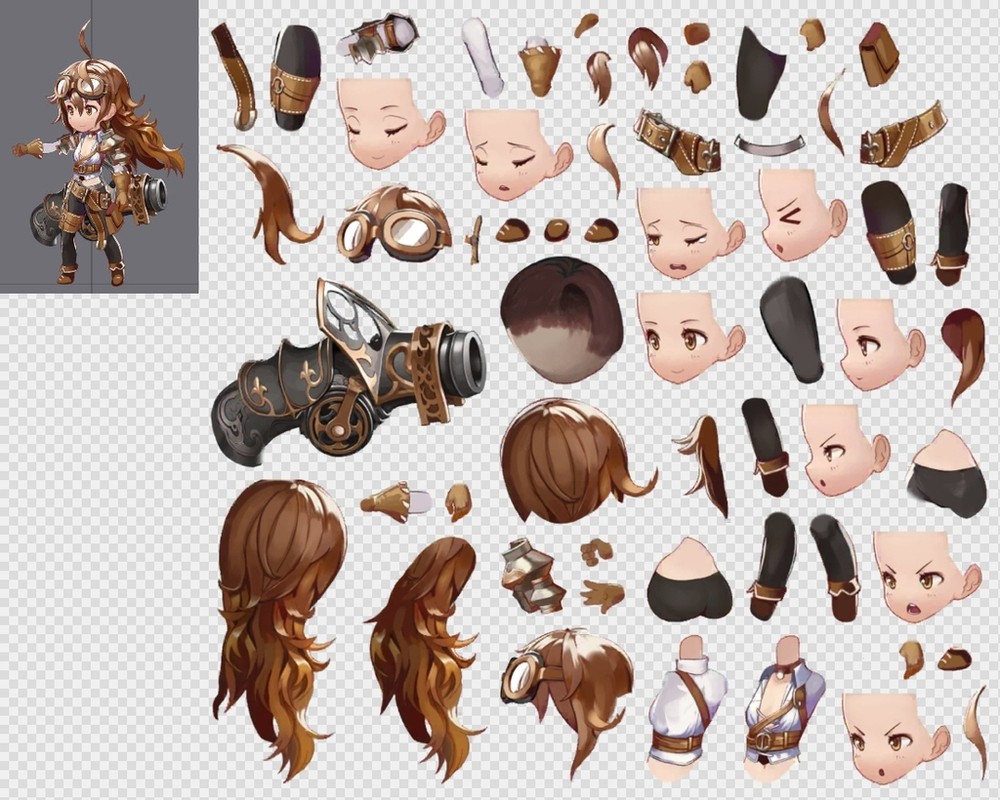Image resolution: width=1000 pixels, height=800 pixels.
Task: Select the open-palm brown glove hand
Action: [x=602, y=595]
